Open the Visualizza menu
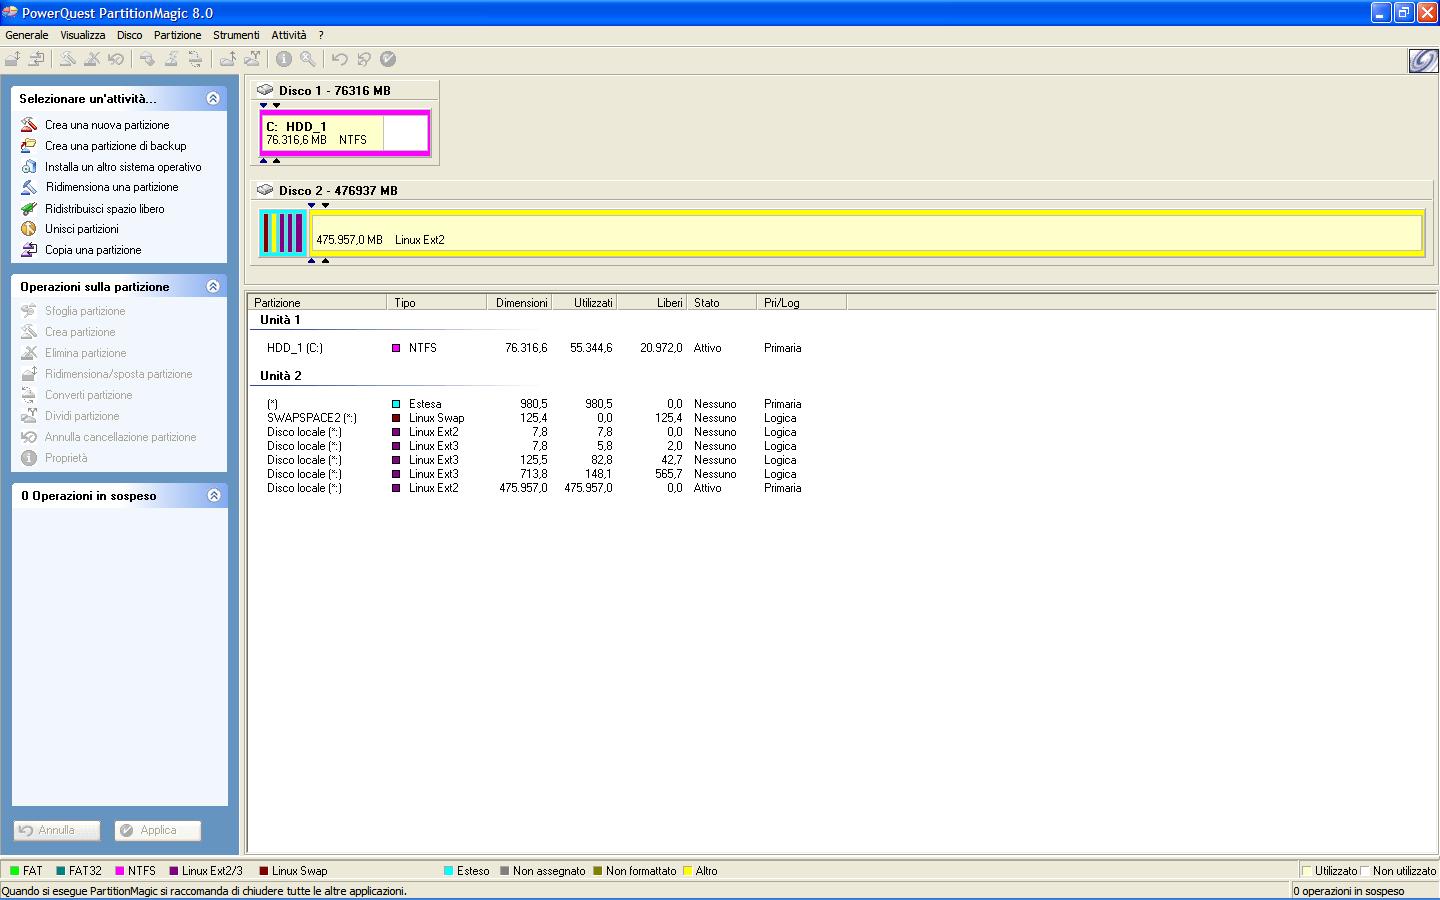1440x900 pixels. click(x=82, y=35)
